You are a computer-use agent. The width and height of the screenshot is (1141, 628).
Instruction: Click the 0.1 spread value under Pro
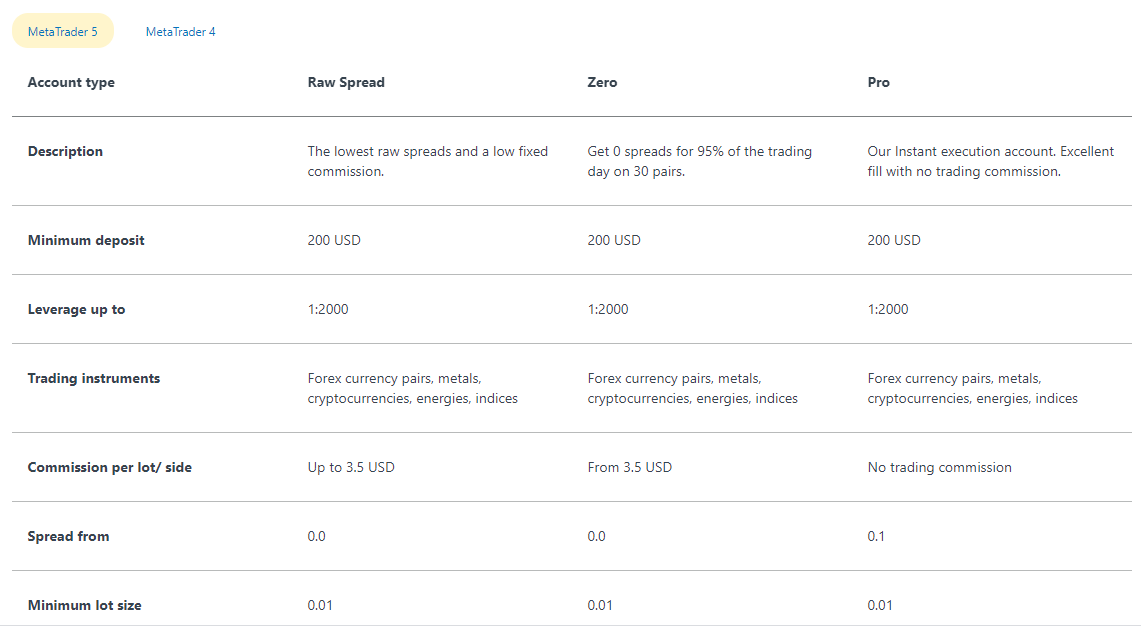click(877, 536)
